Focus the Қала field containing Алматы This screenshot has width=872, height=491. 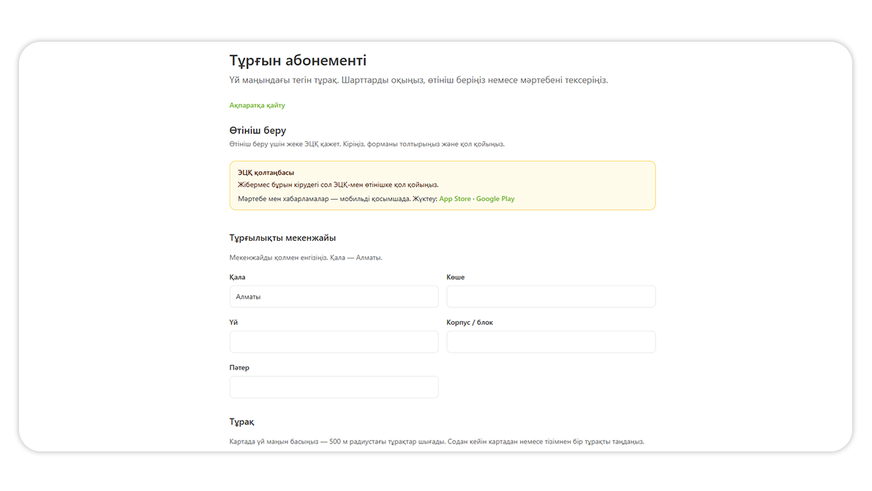click(x=334, y=296)
